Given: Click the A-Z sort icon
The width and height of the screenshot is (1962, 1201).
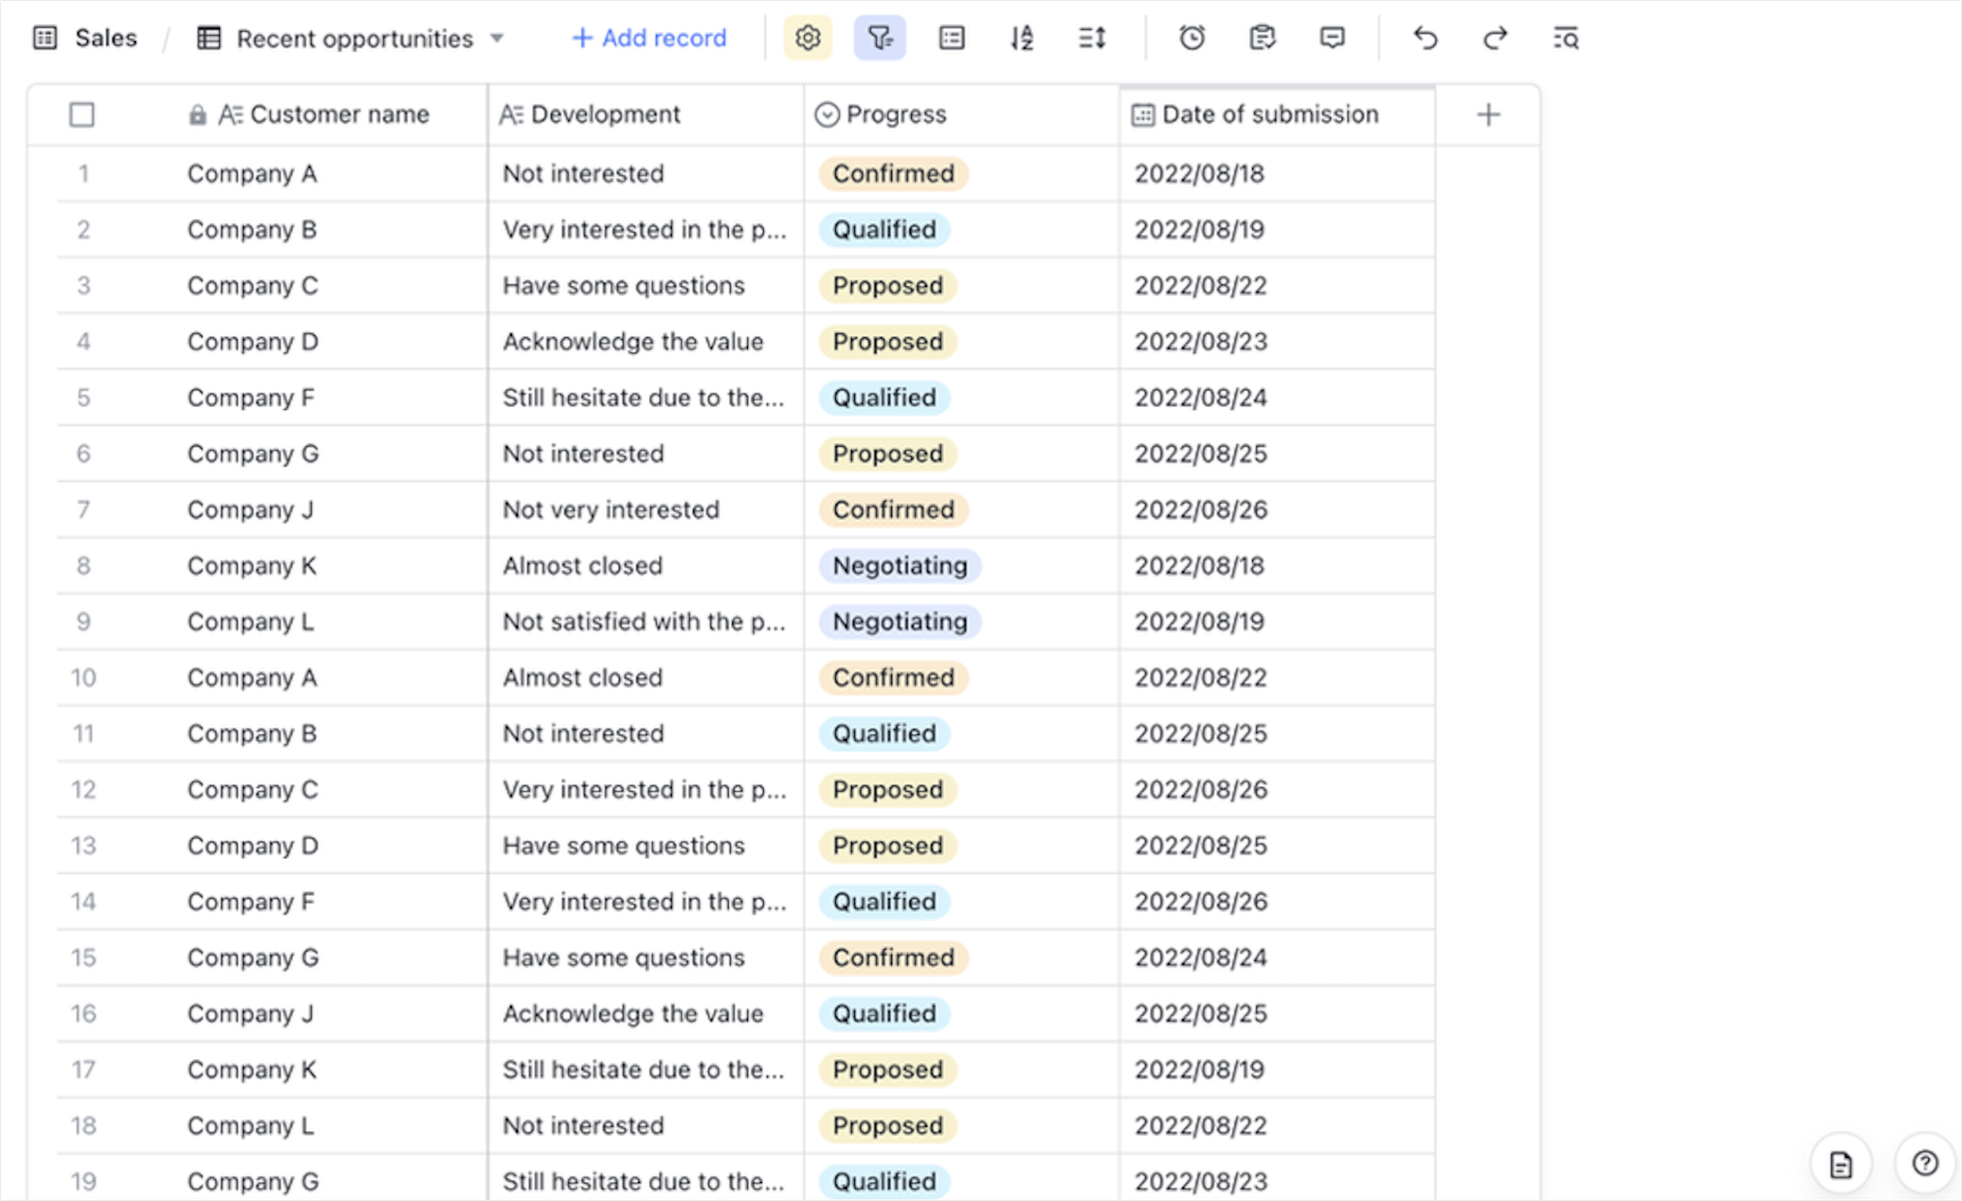Looking at the screenshot, I should pos(1021,38).
